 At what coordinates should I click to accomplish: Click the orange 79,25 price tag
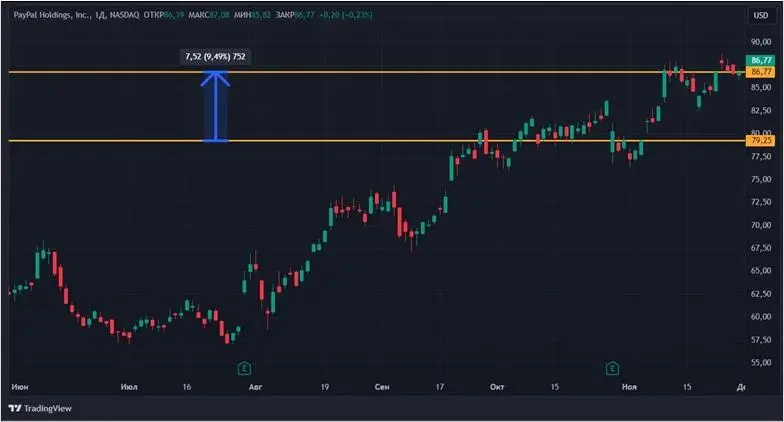pyautogui.click(x=760, y=140)
